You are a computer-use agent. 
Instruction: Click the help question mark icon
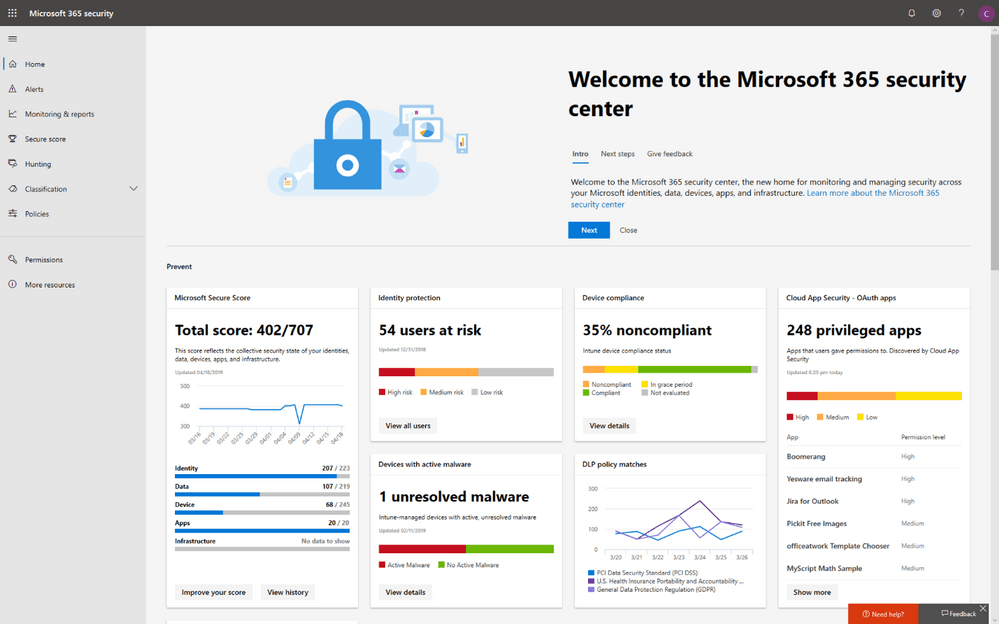(x=961, y=13)
